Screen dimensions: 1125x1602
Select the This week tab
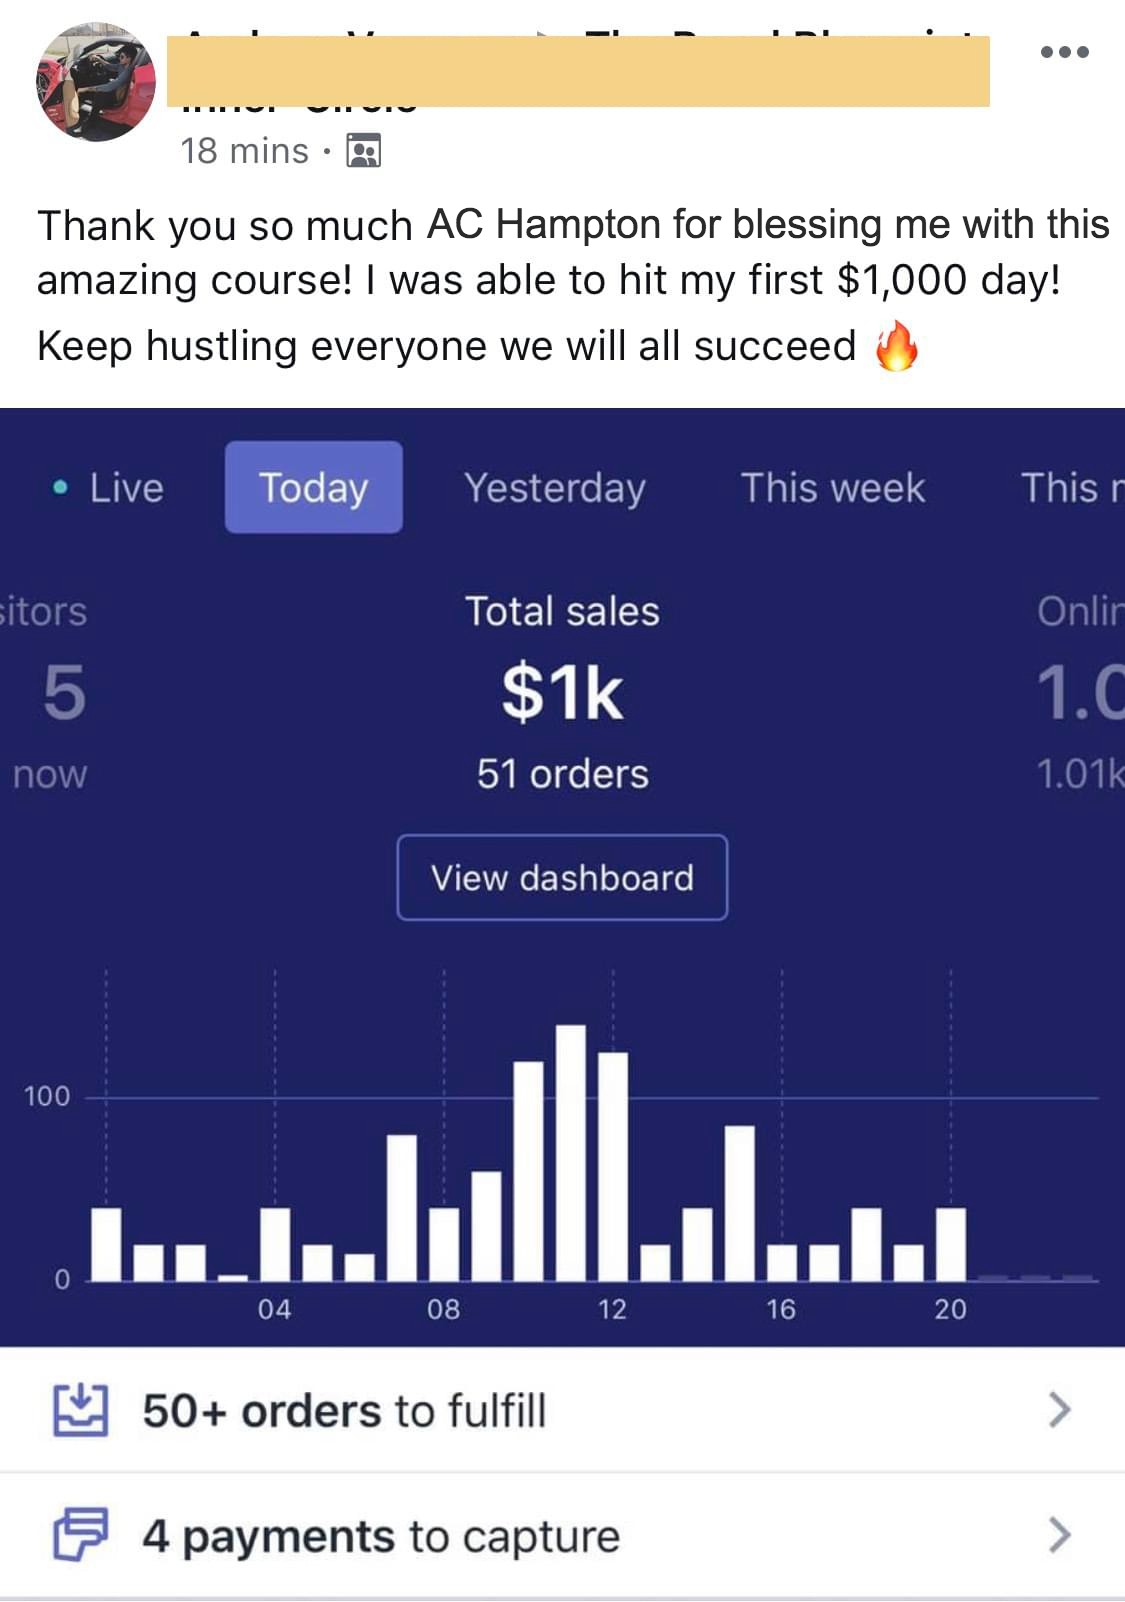[x=833, y=488]
